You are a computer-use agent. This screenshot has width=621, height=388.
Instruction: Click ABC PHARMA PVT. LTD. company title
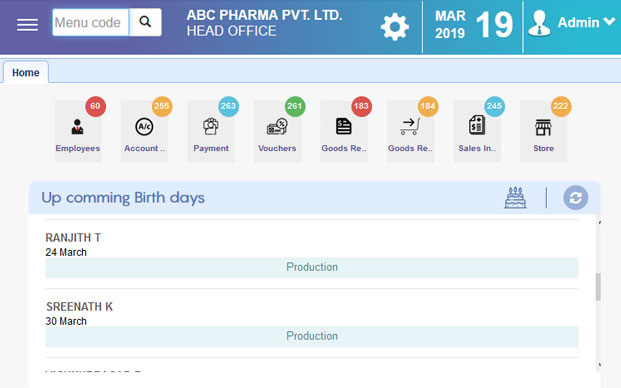pyautogui.click(x=265, y=15)
